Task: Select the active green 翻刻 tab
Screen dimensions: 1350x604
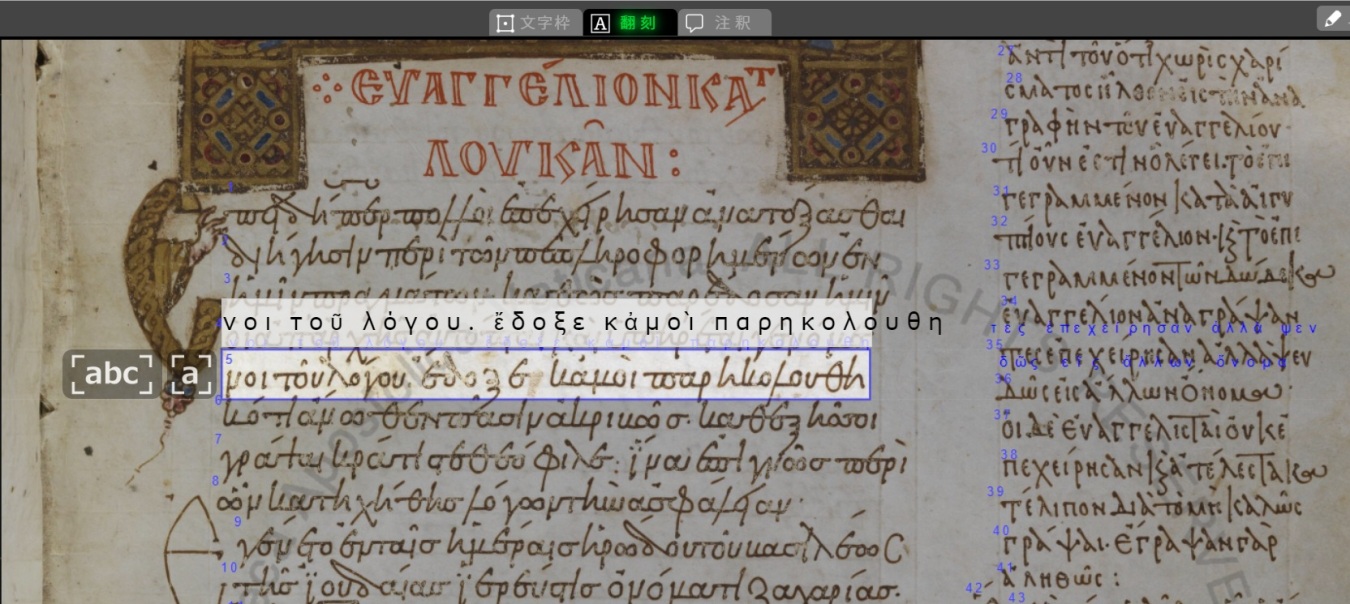Action: coord(640,22)
